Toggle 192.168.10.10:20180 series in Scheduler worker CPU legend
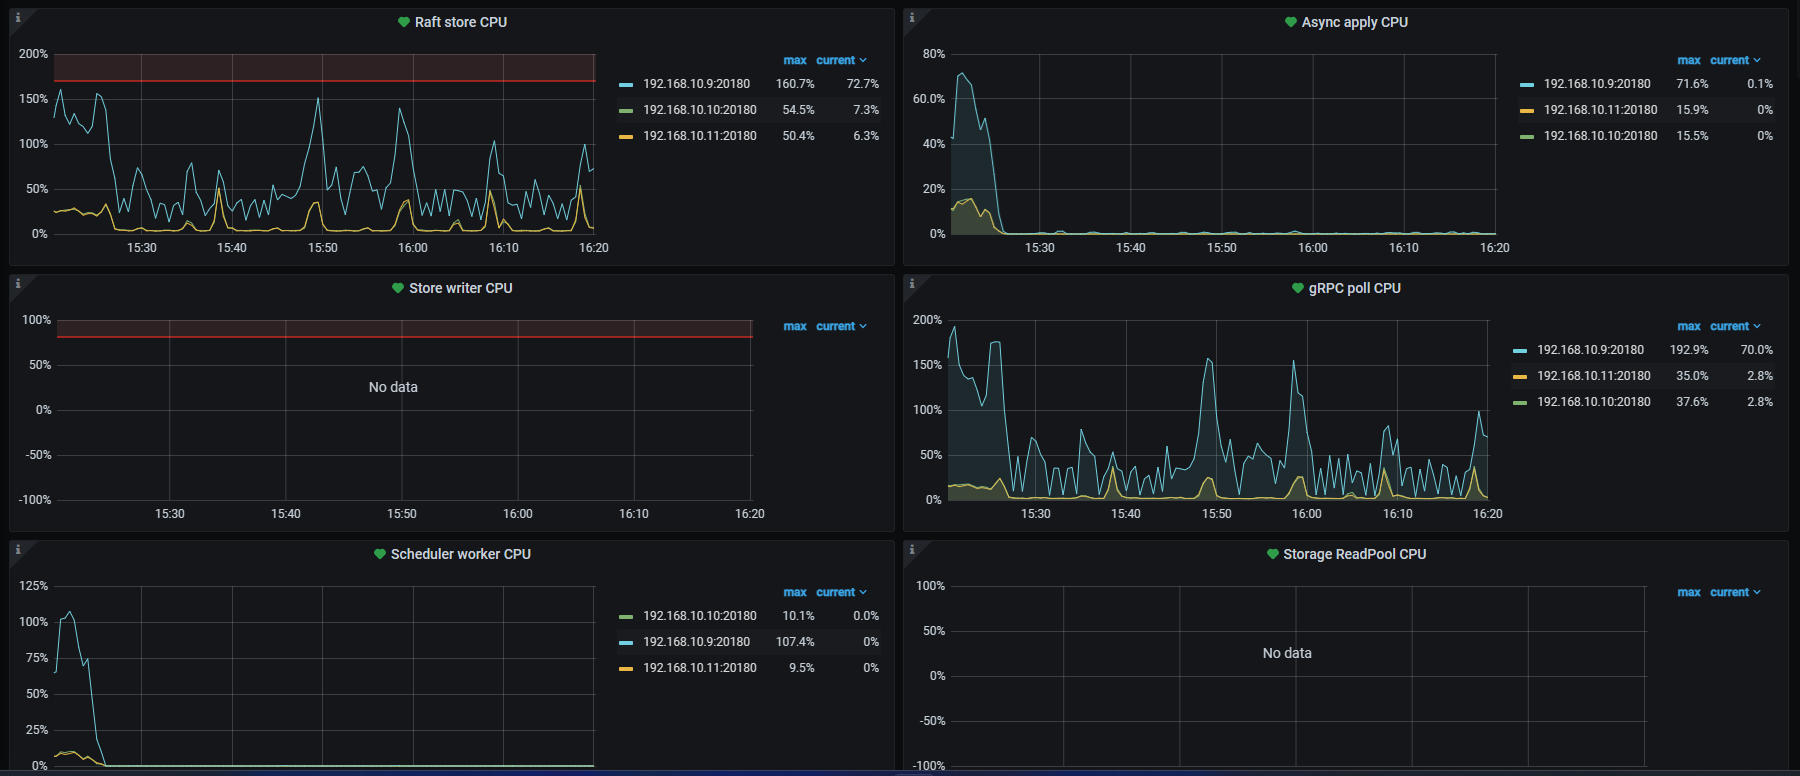 pyautogui.click(x=699, y=616)
